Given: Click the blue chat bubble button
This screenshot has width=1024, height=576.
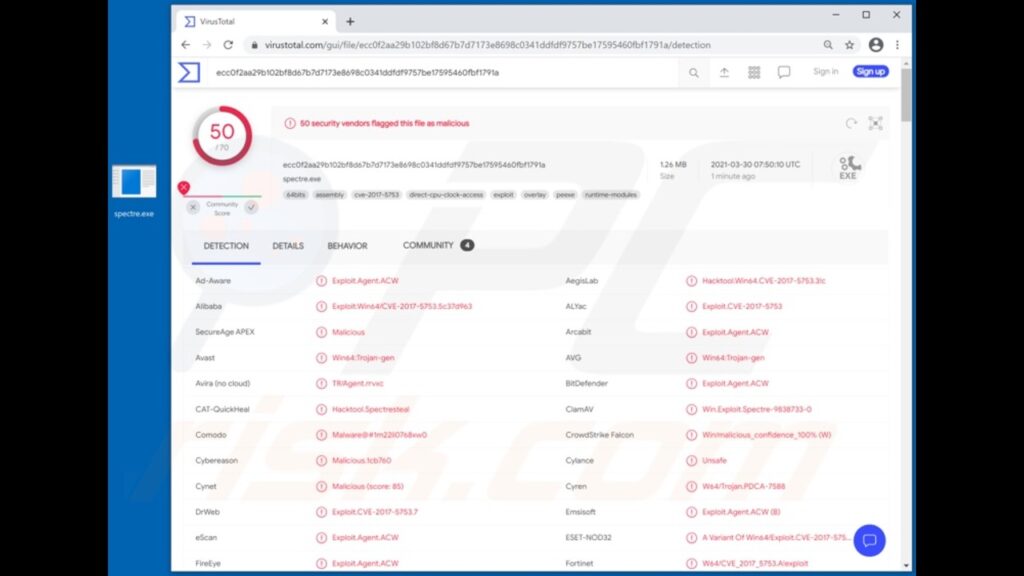Looking at the screenshot, I should coord(869,540).
